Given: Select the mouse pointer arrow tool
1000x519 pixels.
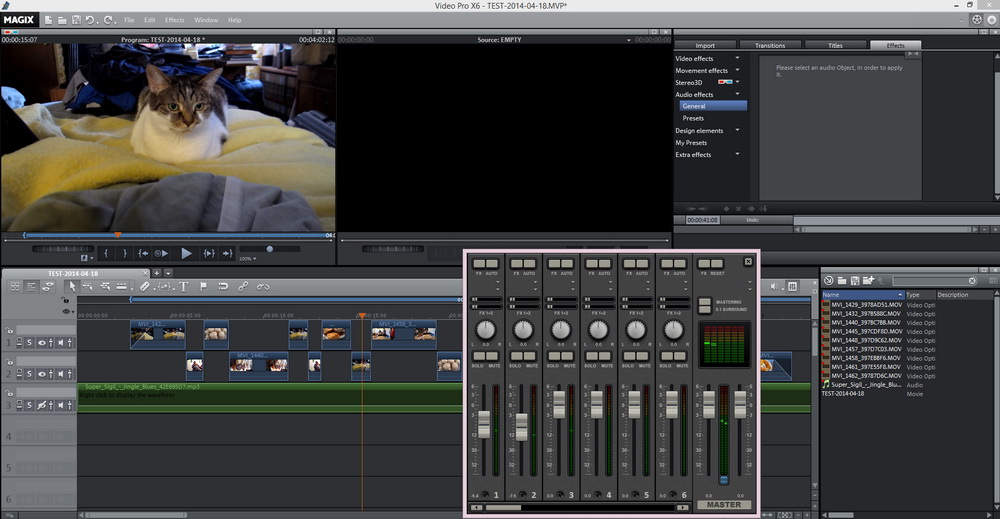Looking at the screenshot, I should (x=71, y=286).
